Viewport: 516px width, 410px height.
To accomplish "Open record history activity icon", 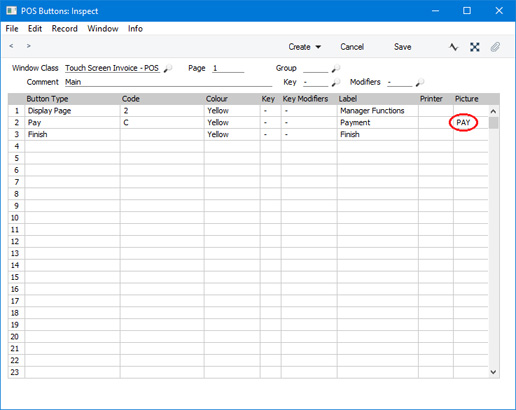I will click(454, 47).
